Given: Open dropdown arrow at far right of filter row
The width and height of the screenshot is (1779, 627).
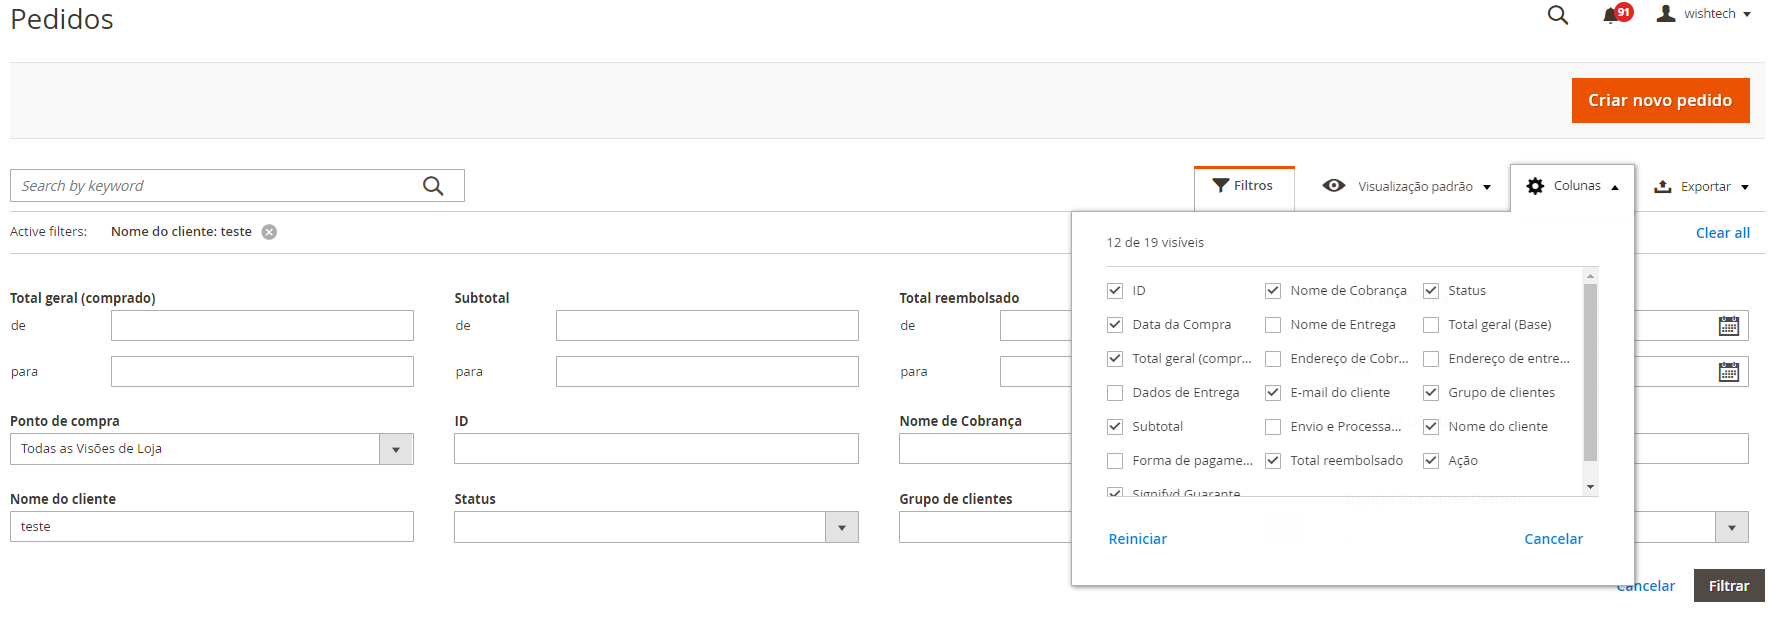Looking at the screenshot, I should [x=1731, y=527].
